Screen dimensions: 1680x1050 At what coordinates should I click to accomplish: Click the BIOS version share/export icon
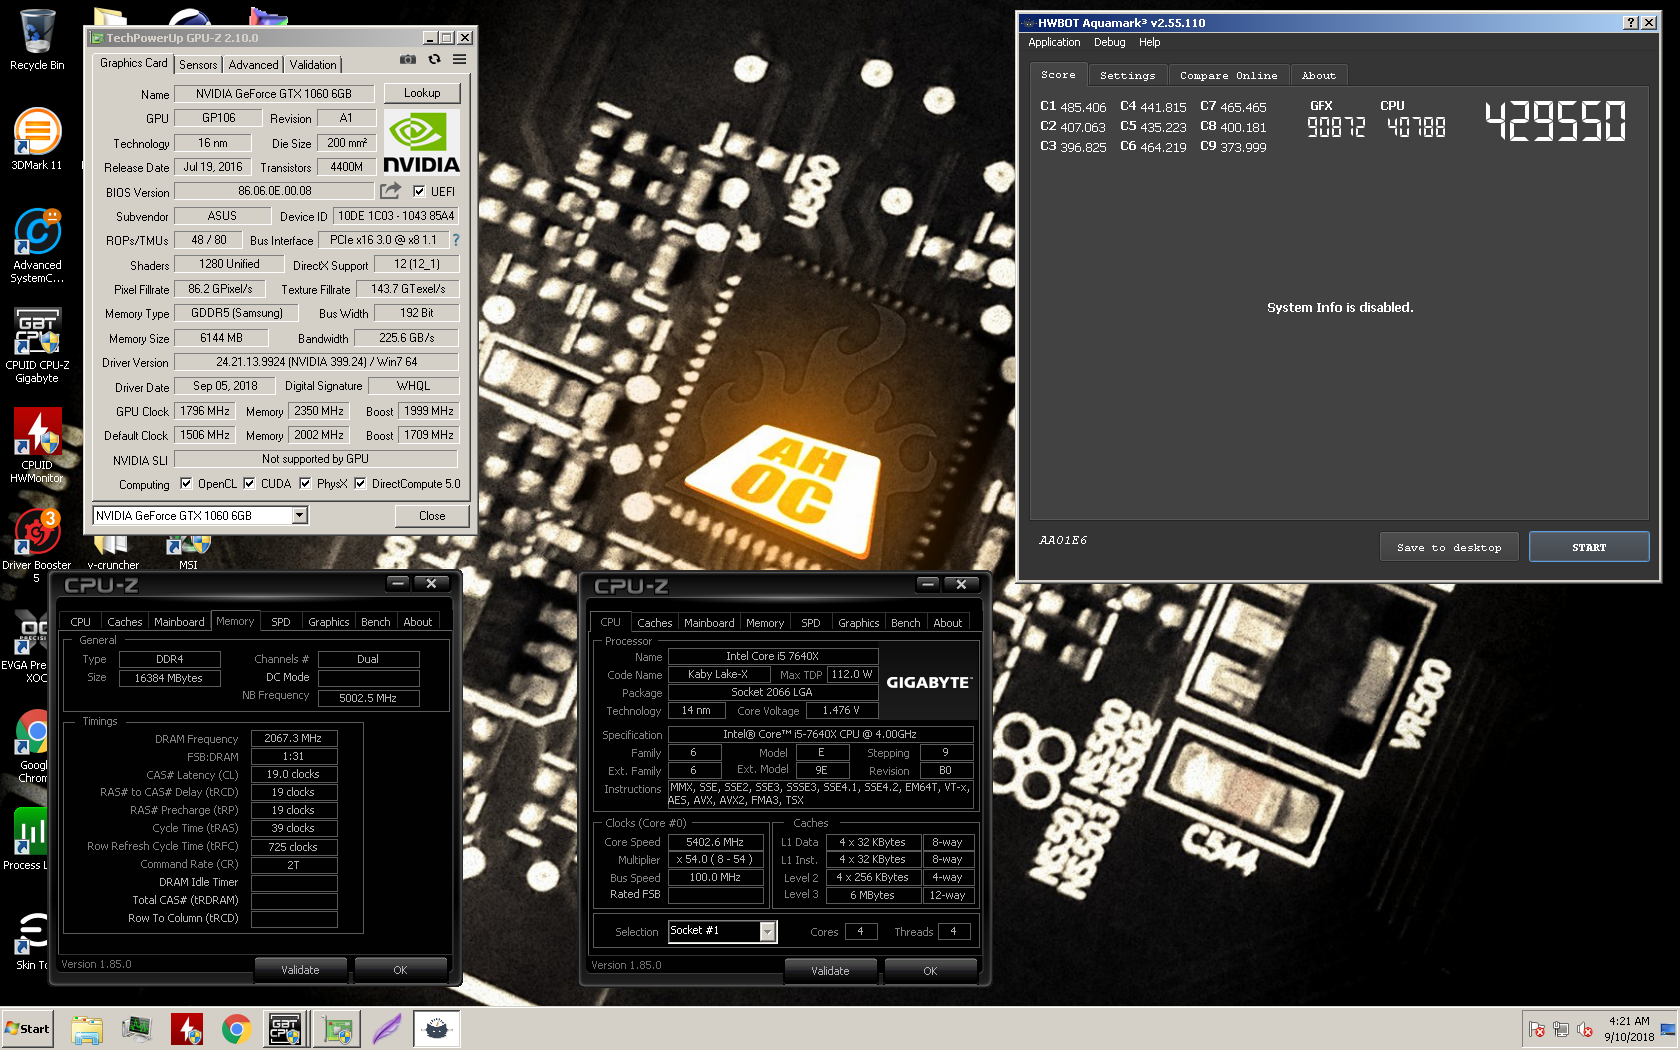pos(390,190)
